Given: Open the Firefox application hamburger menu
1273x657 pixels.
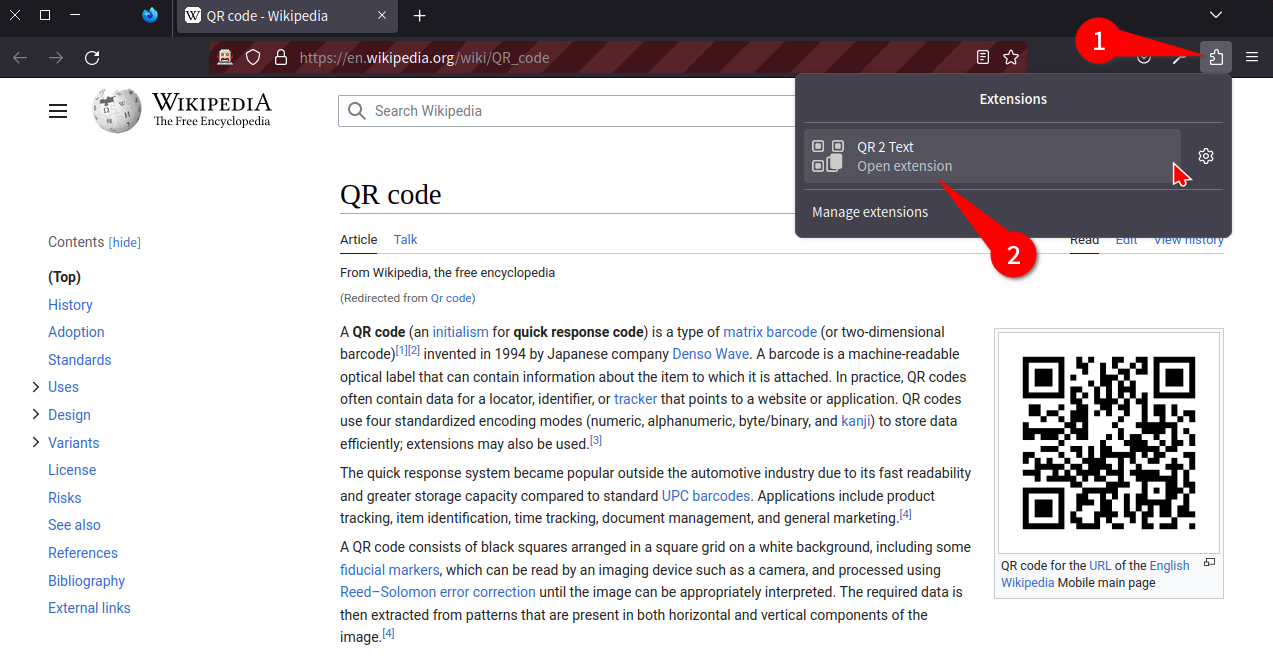Looking at the screenshot, I should click(1252, 57).
